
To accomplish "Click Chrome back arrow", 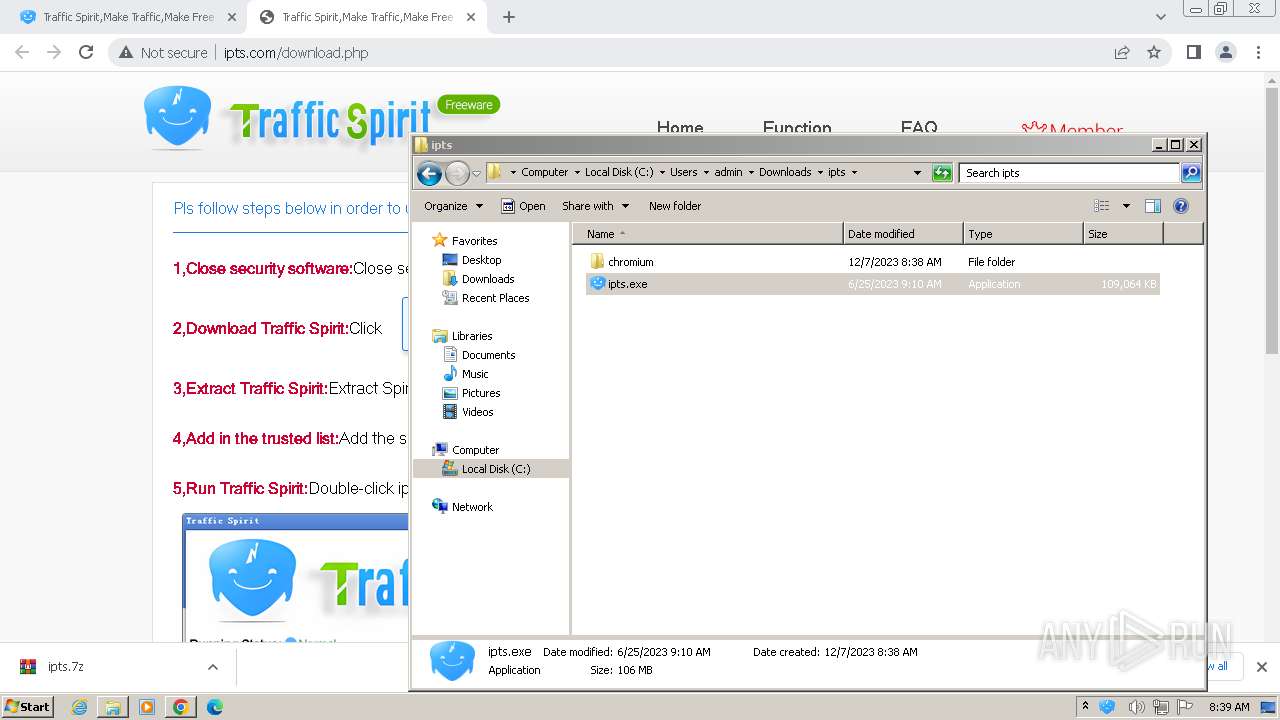I will click(x=22, y=52).
